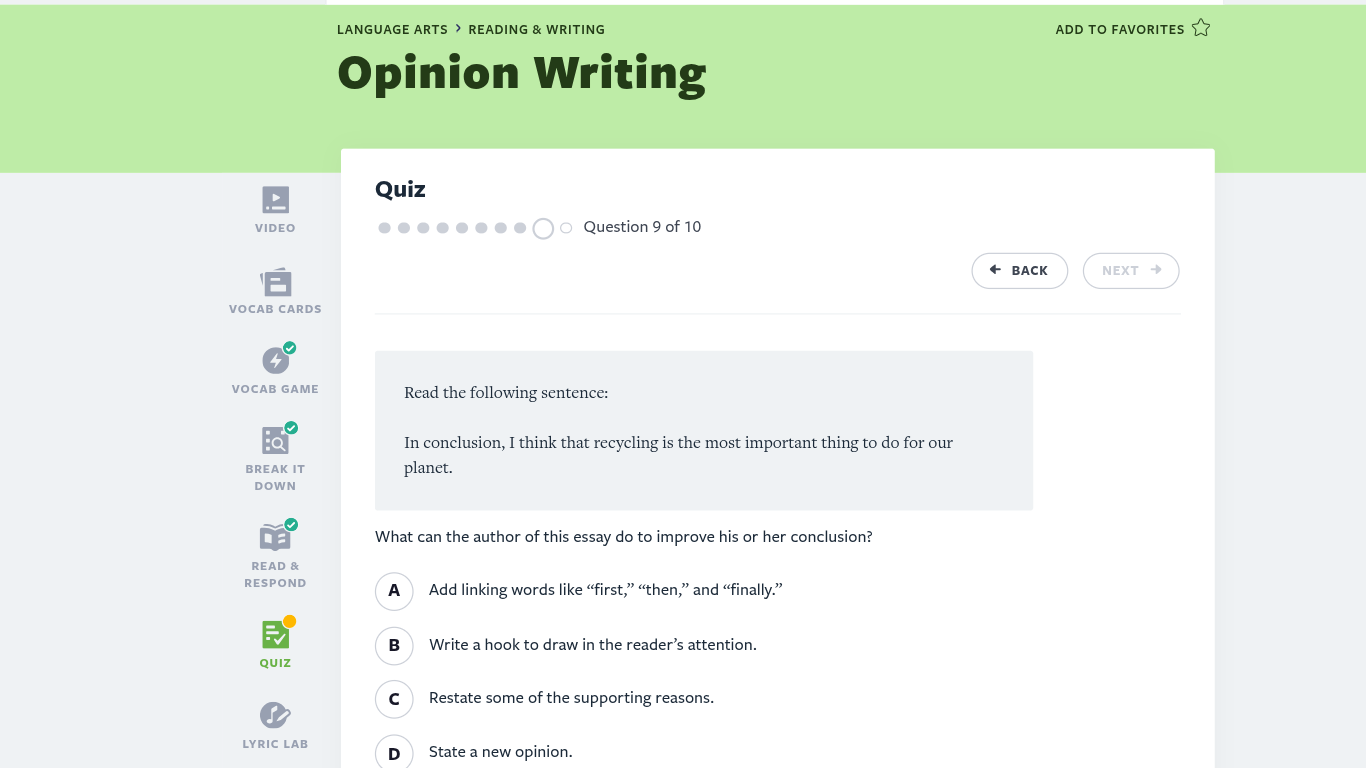Viewport: 1366px width, 768px height.
Task: Jump to the first question progress dot
Action: coord(384,228)
